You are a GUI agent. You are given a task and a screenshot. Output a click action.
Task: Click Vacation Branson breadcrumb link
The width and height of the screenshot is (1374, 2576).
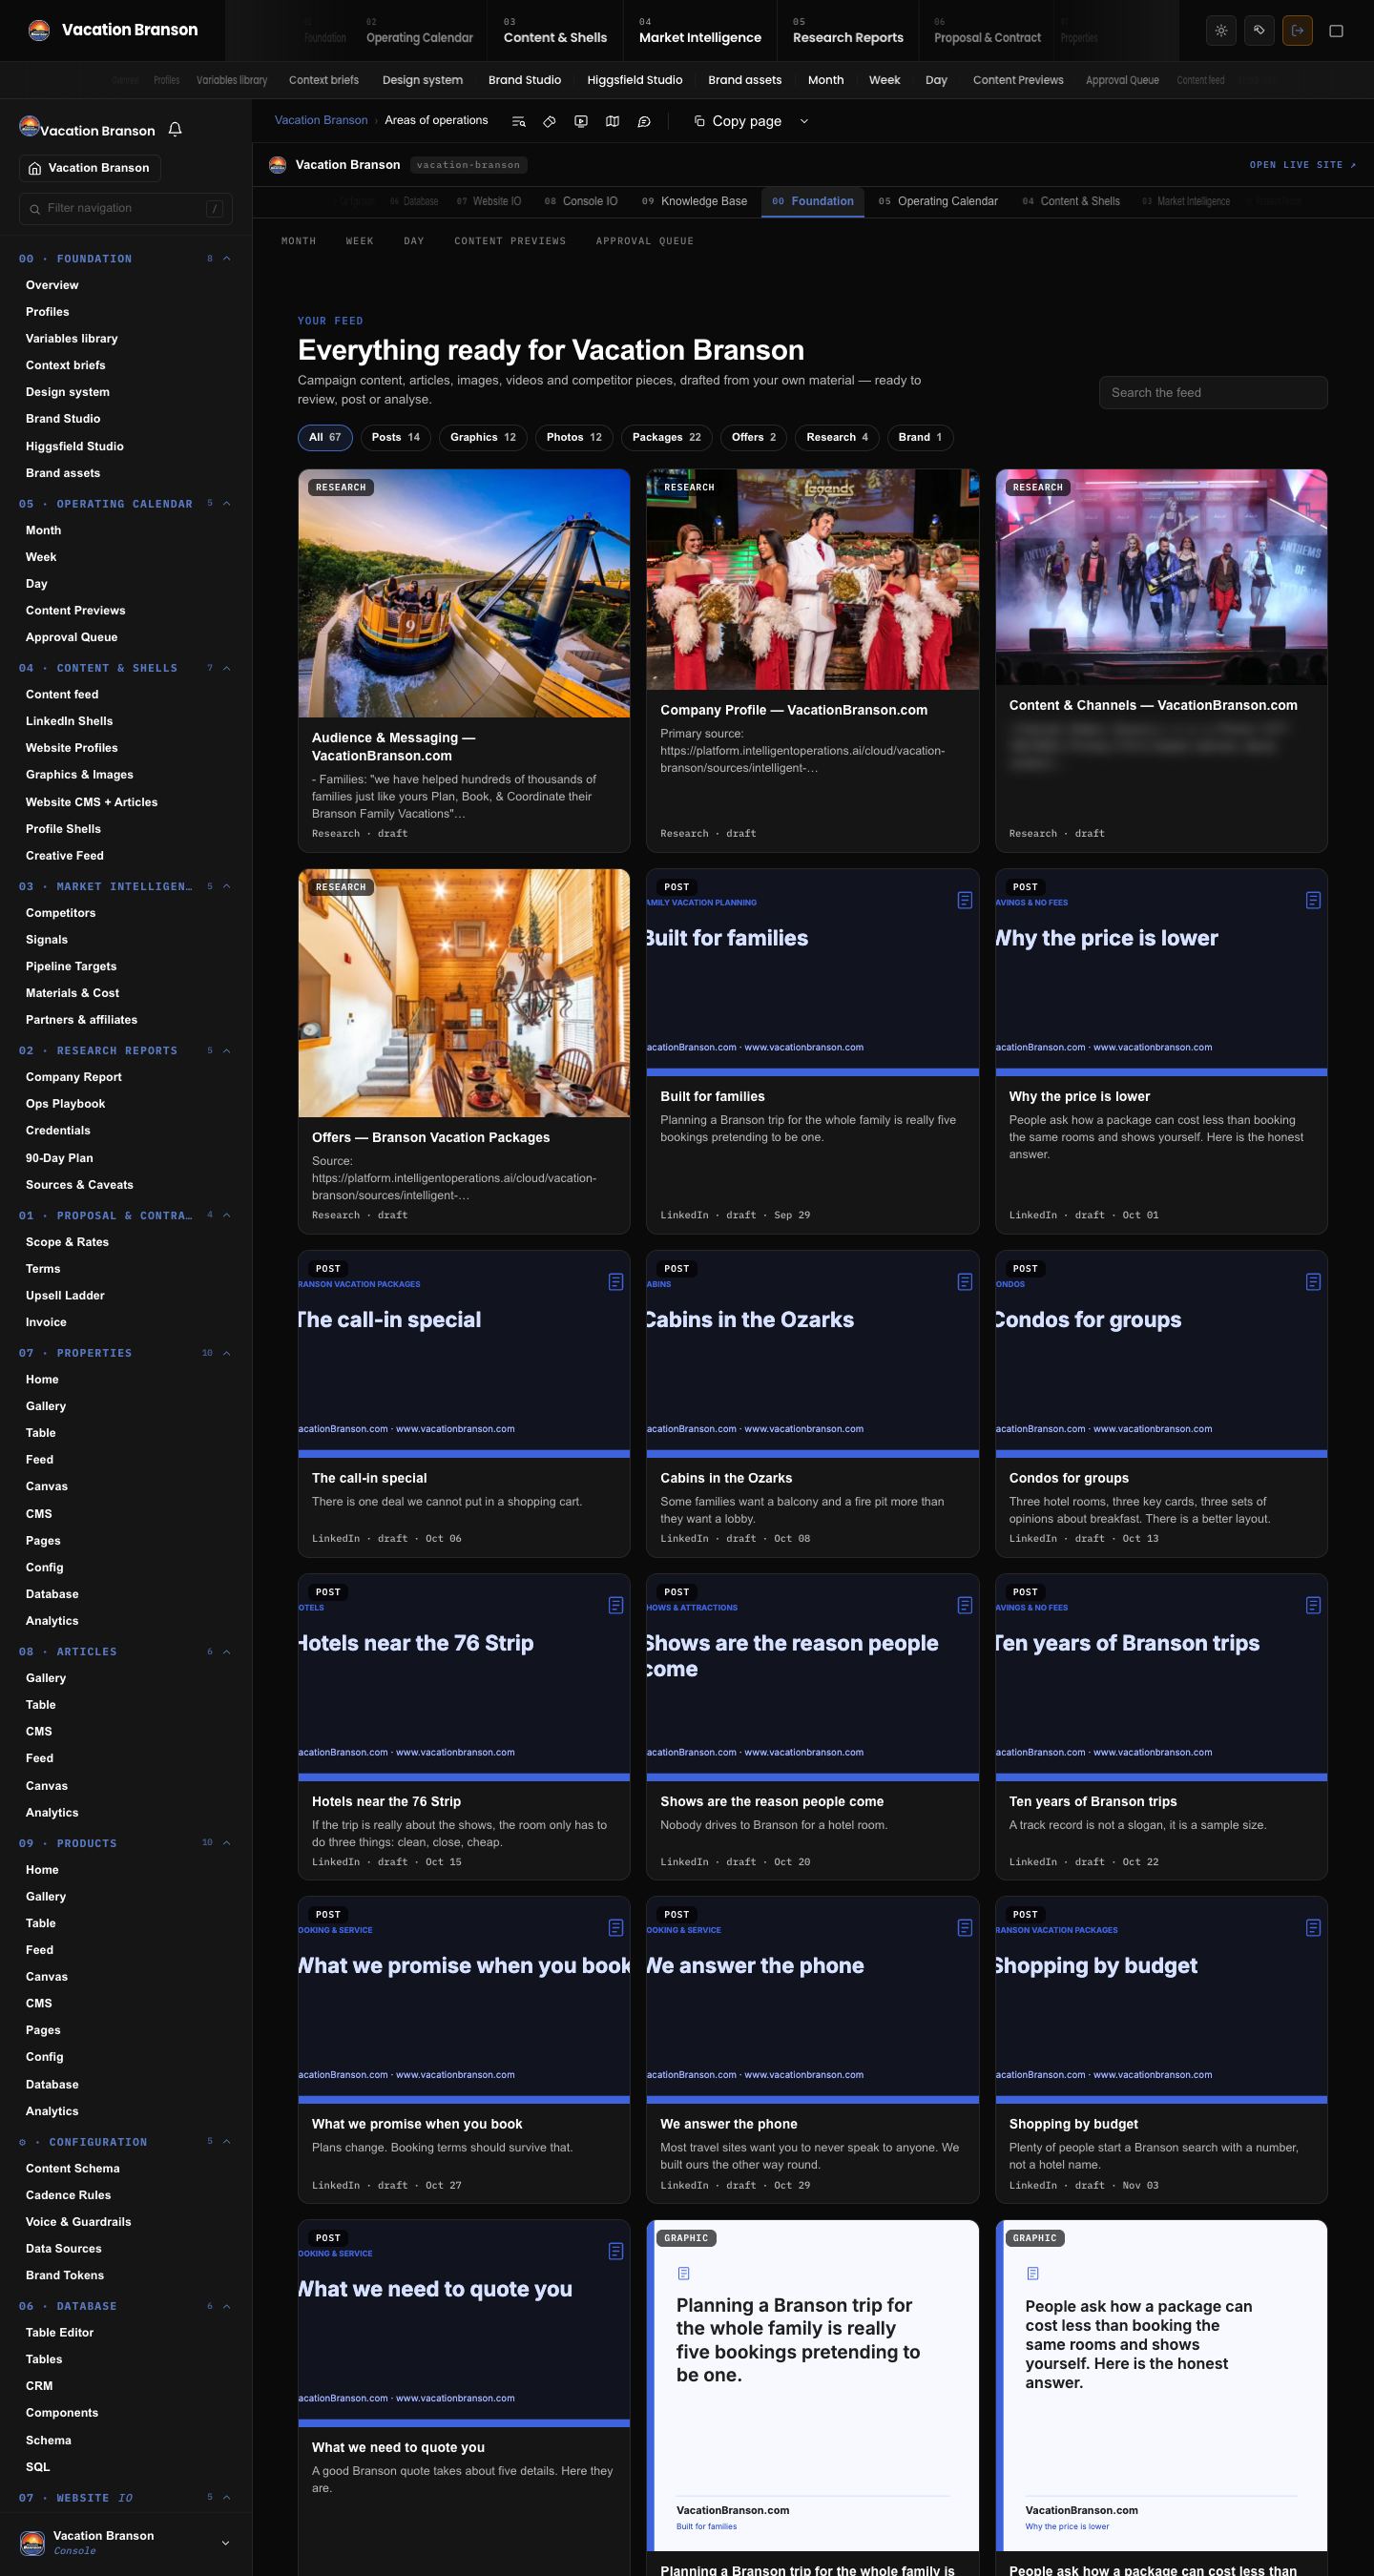(321, 120)
